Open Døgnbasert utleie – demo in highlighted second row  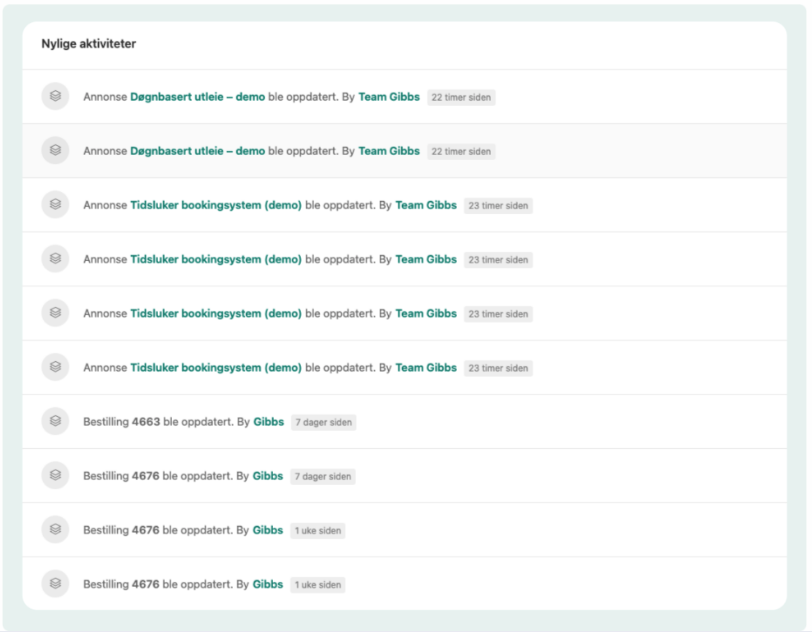(x=197, y=151)
